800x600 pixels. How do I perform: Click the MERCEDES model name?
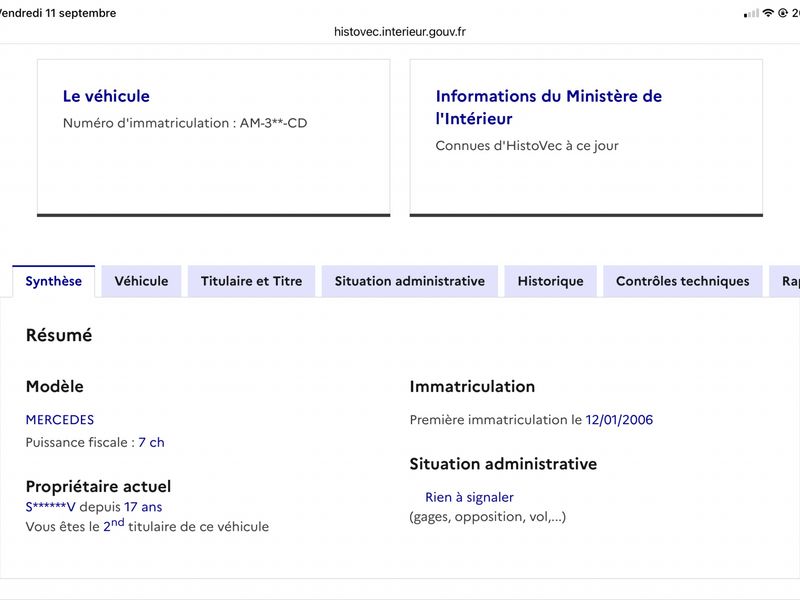[60, 420]
